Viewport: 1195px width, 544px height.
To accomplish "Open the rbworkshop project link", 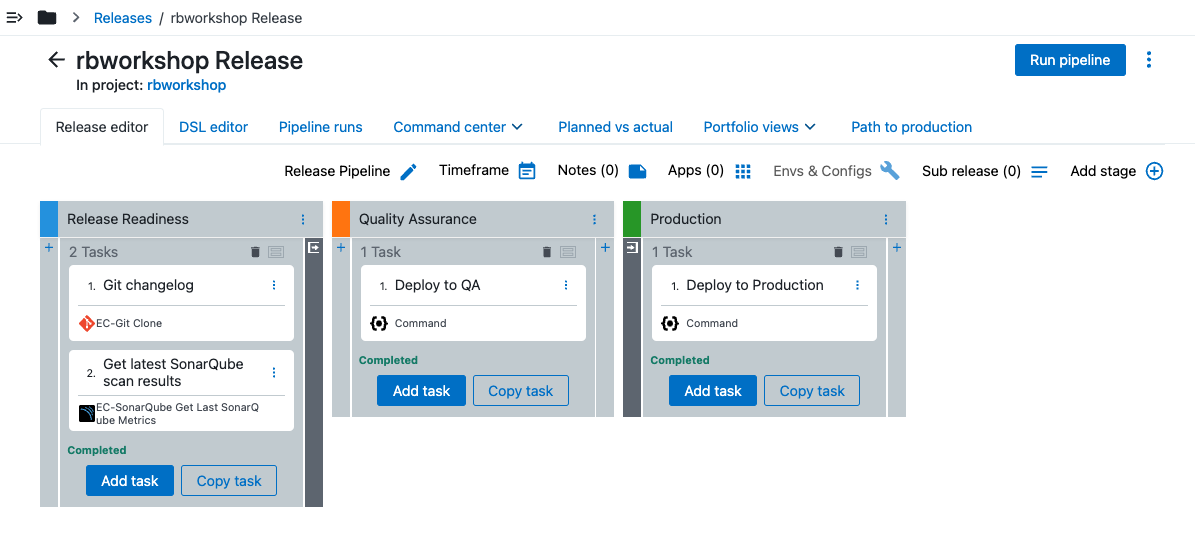I will click(x=186, y=85).
